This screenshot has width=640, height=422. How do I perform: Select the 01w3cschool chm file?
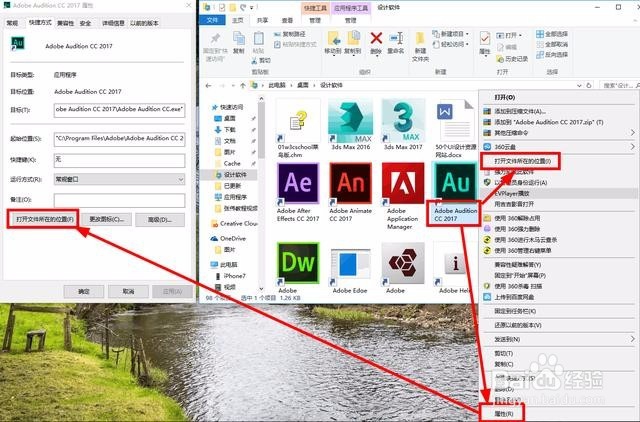[x=298, y=120]
